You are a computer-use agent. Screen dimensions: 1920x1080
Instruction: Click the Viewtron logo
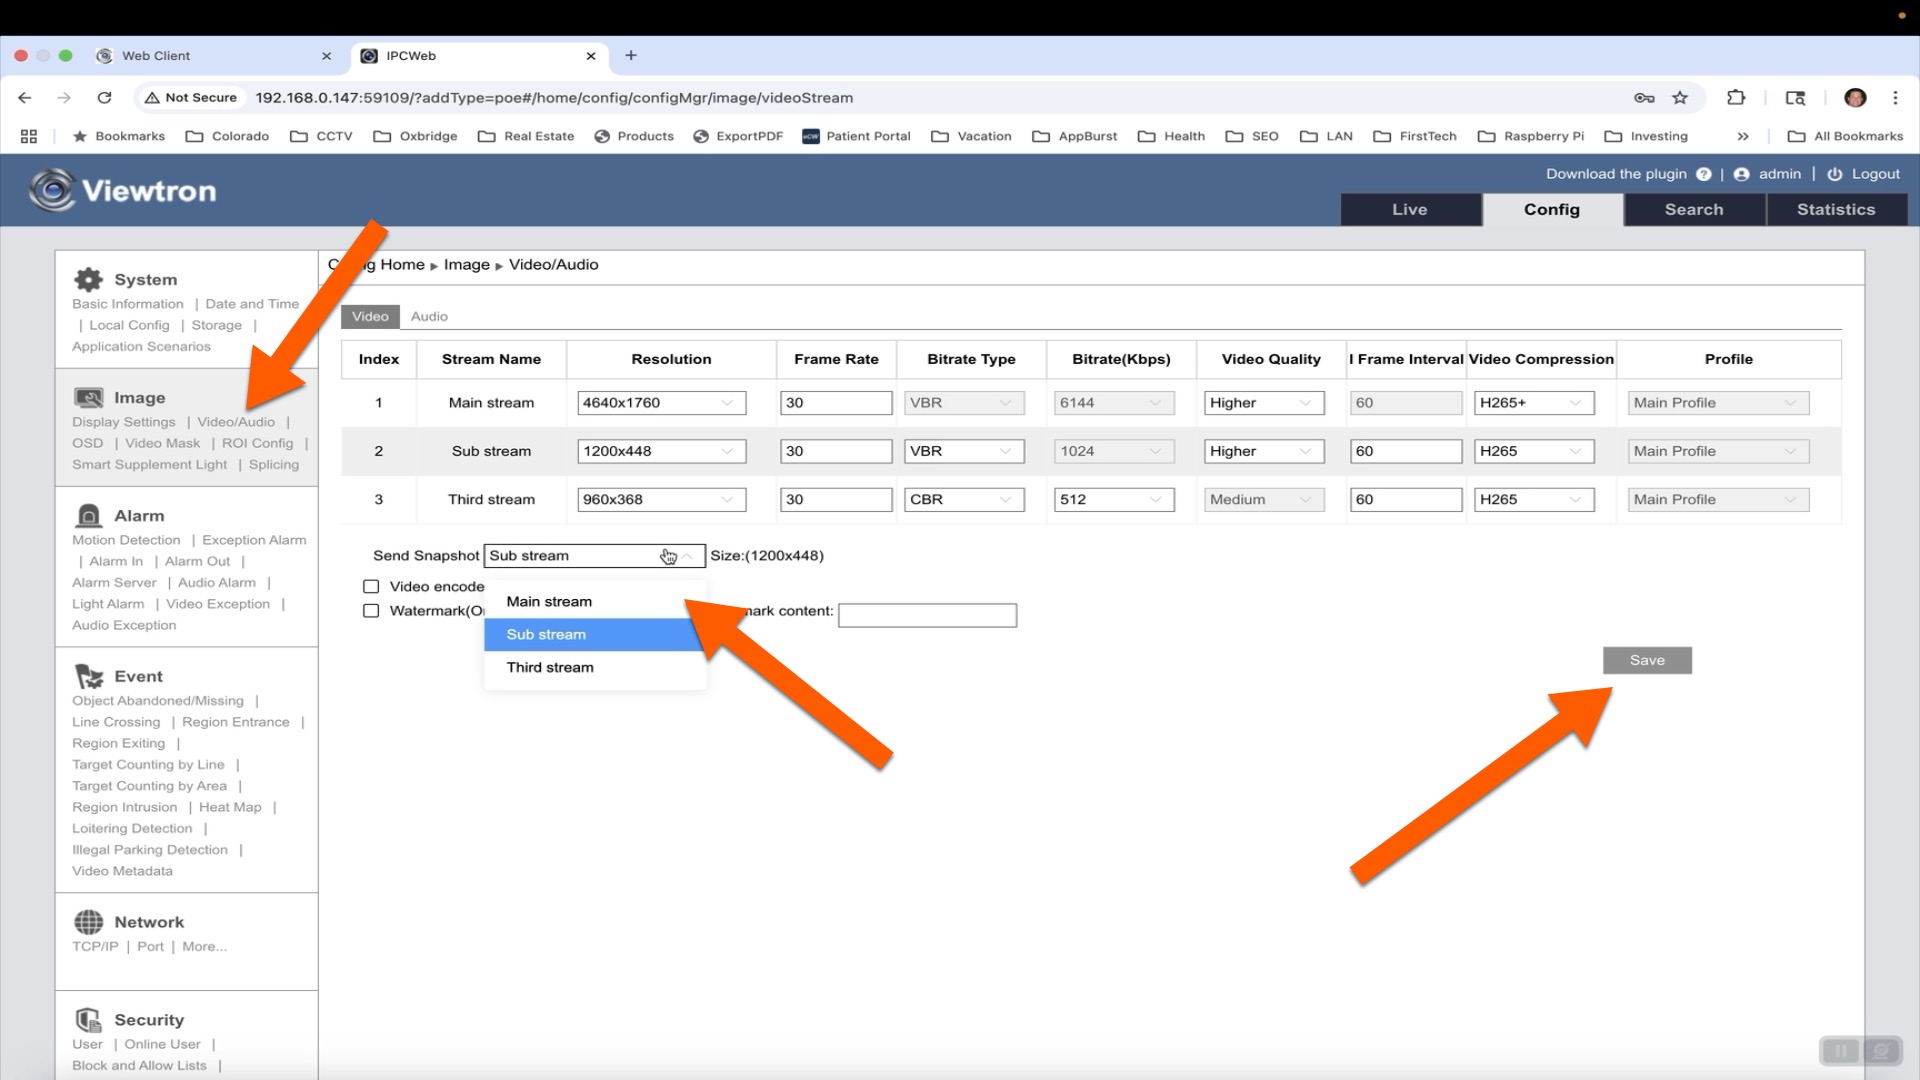(x=122, y=190)
